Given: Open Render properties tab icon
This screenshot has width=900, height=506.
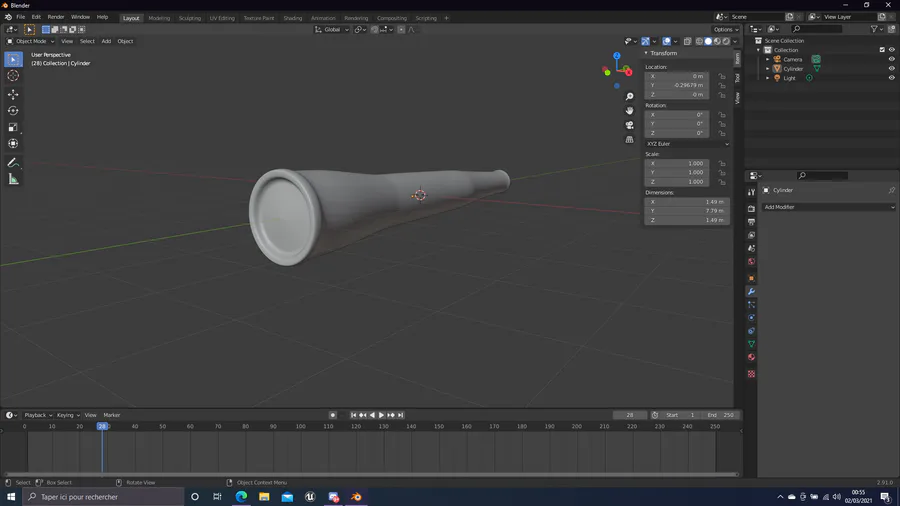Looking at the screenshot, I should [751, 209].
